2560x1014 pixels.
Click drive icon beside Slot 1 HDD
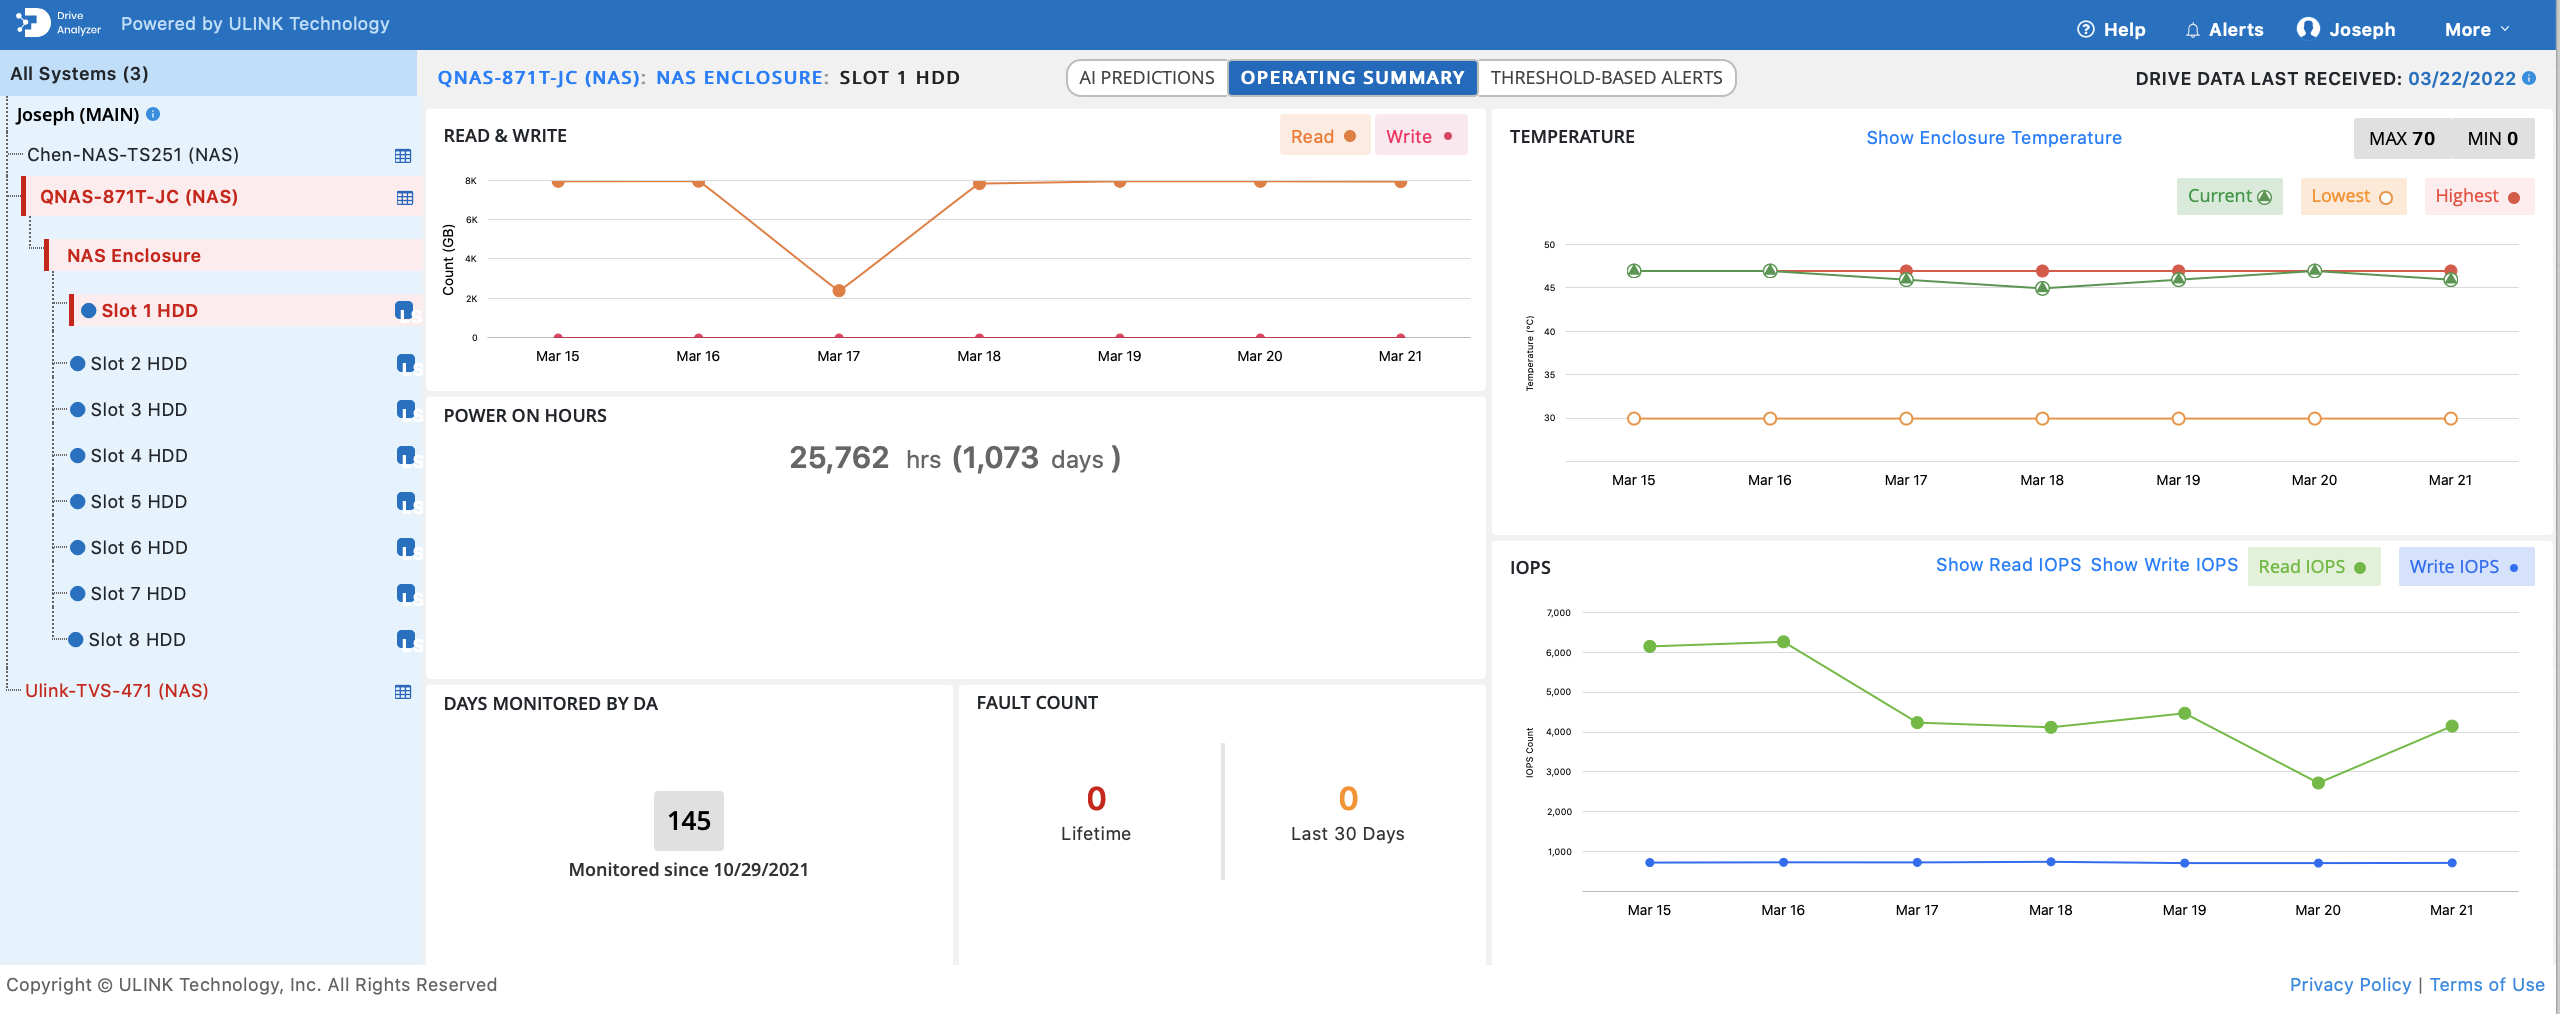[x=404, y=311]
